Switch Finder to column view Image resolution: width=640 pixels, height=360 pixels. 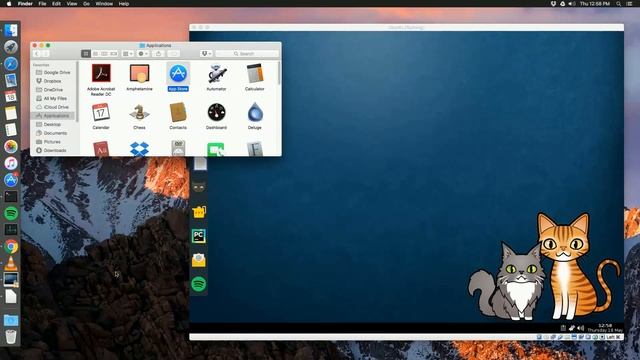[x=104, y=53]
